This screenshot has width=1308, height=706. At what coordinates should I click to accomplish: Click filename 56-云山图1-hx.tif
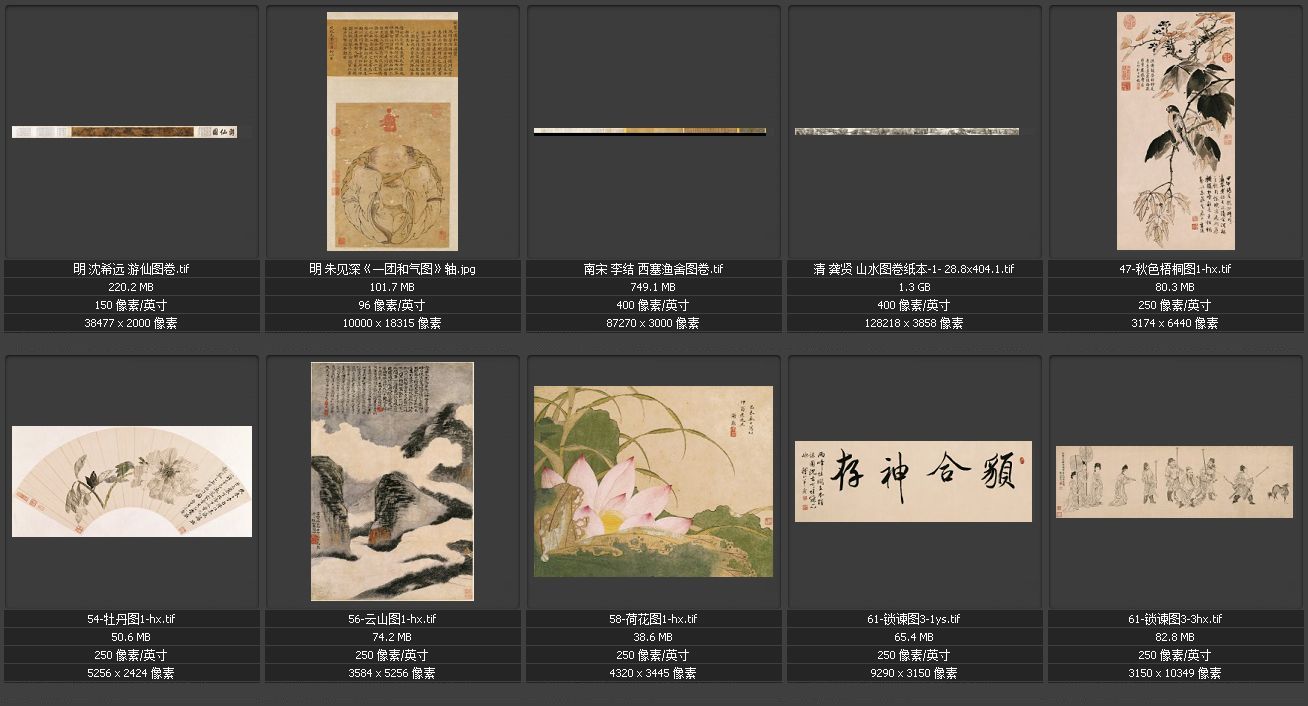[392, 619]
